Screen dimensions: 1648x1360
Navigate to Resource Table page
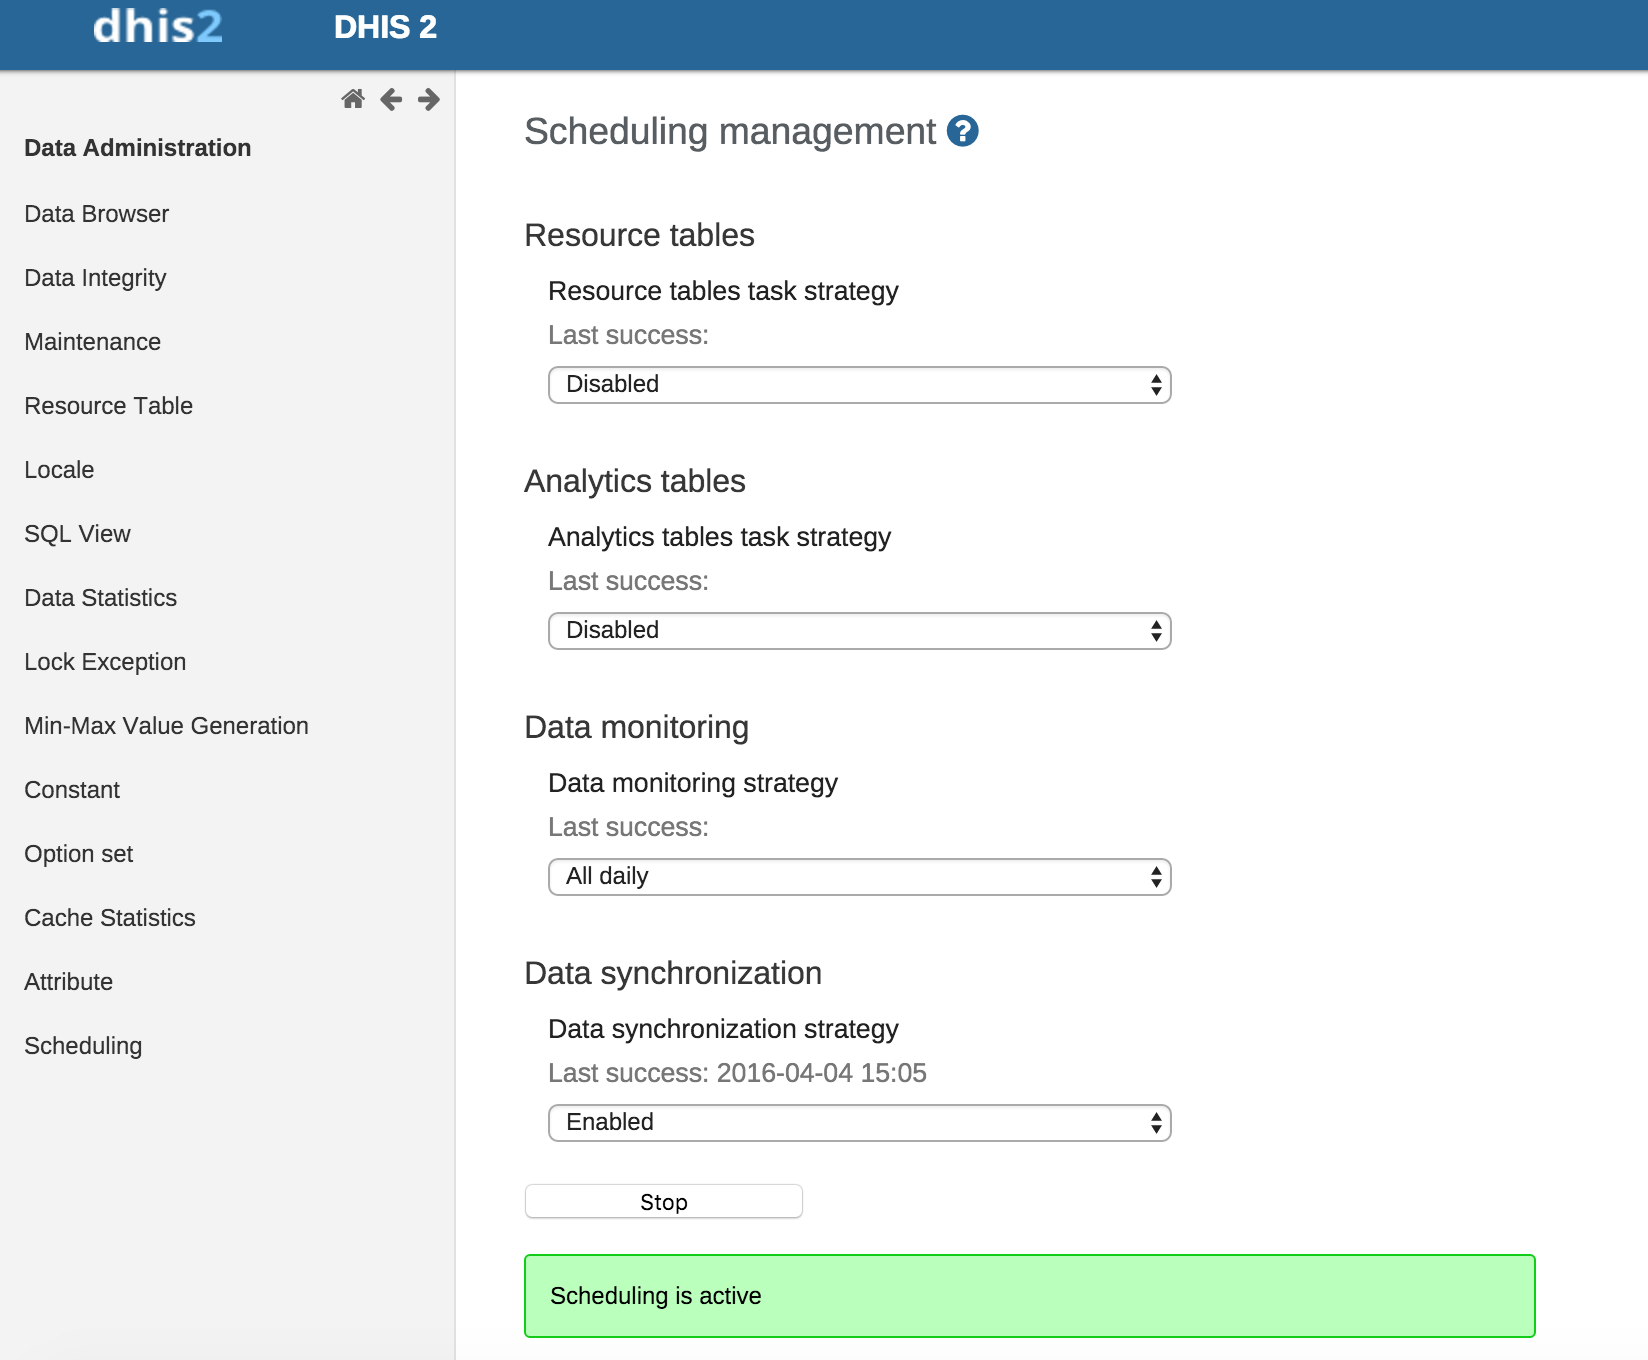point(108,406)
